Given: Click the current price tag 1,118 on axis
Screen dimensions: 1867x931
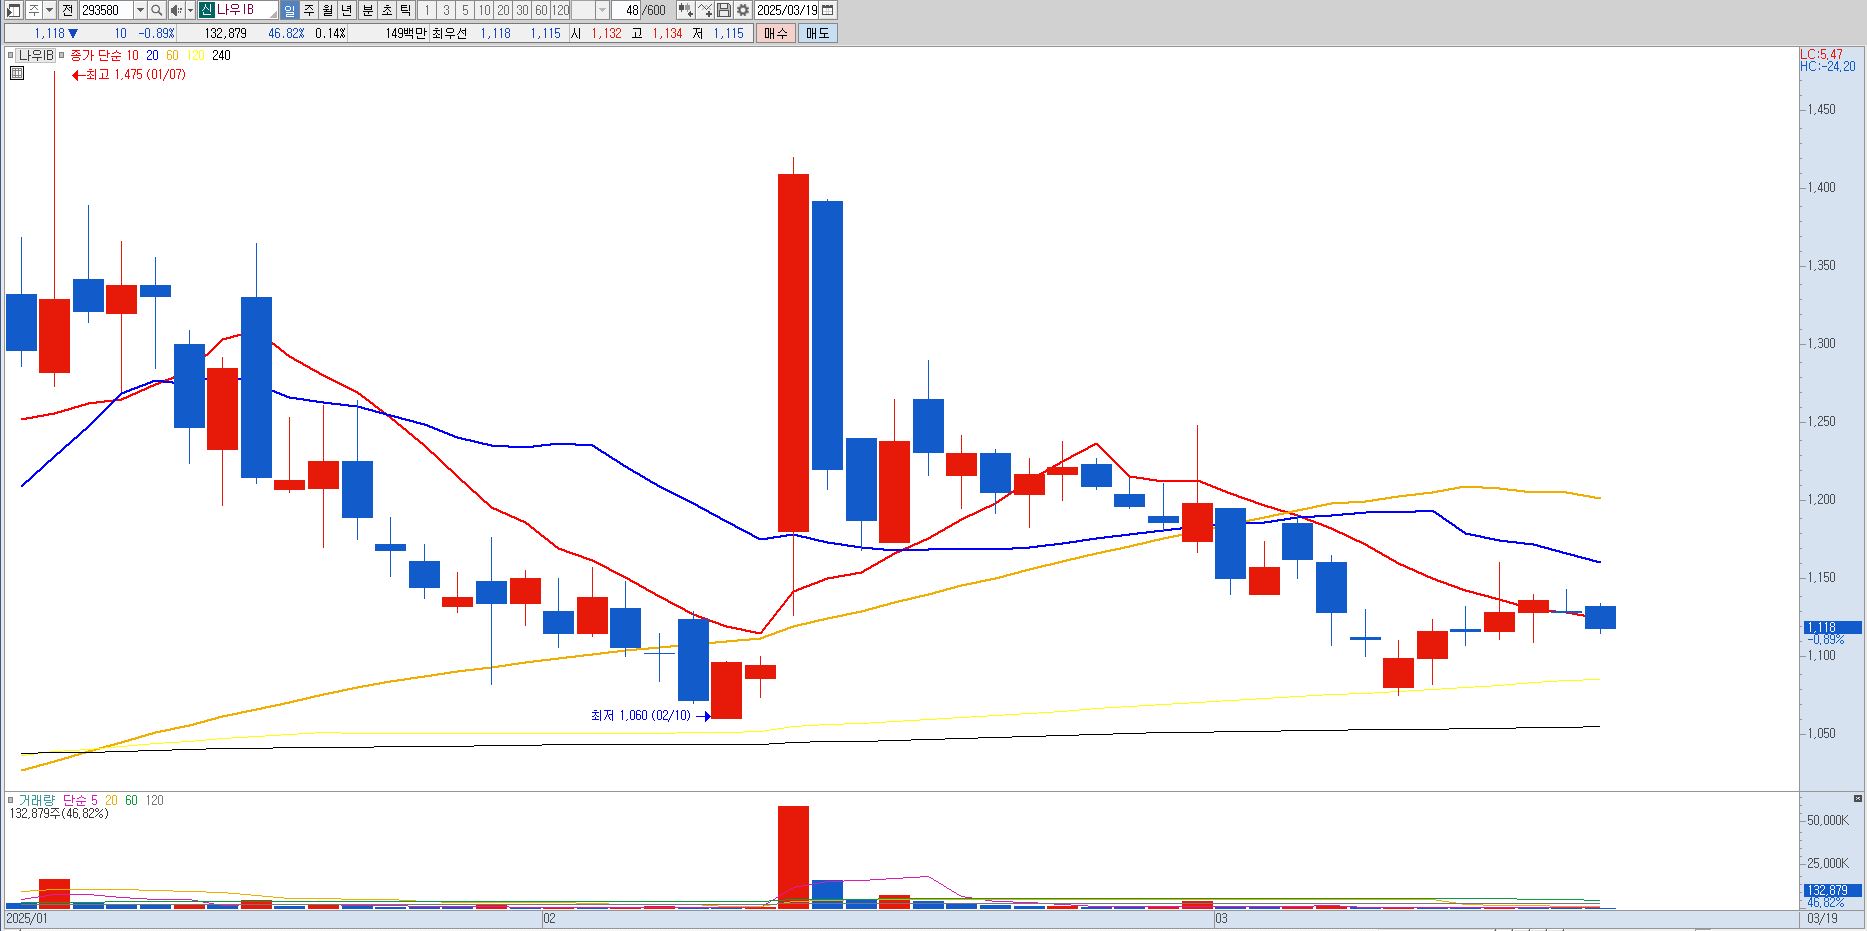Looking at the screenshot, I should point(1832,628).
